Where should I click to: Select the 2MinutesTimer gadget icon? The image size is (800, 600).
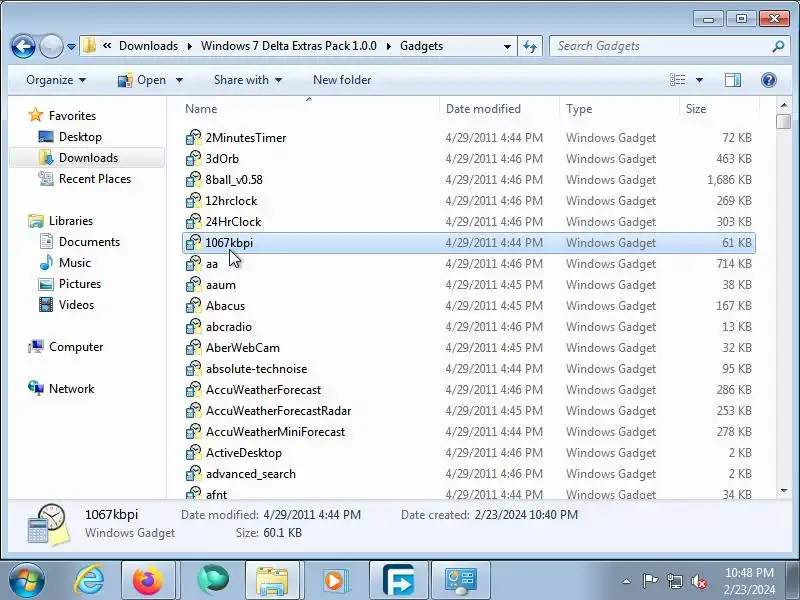[x=193, y=138]
